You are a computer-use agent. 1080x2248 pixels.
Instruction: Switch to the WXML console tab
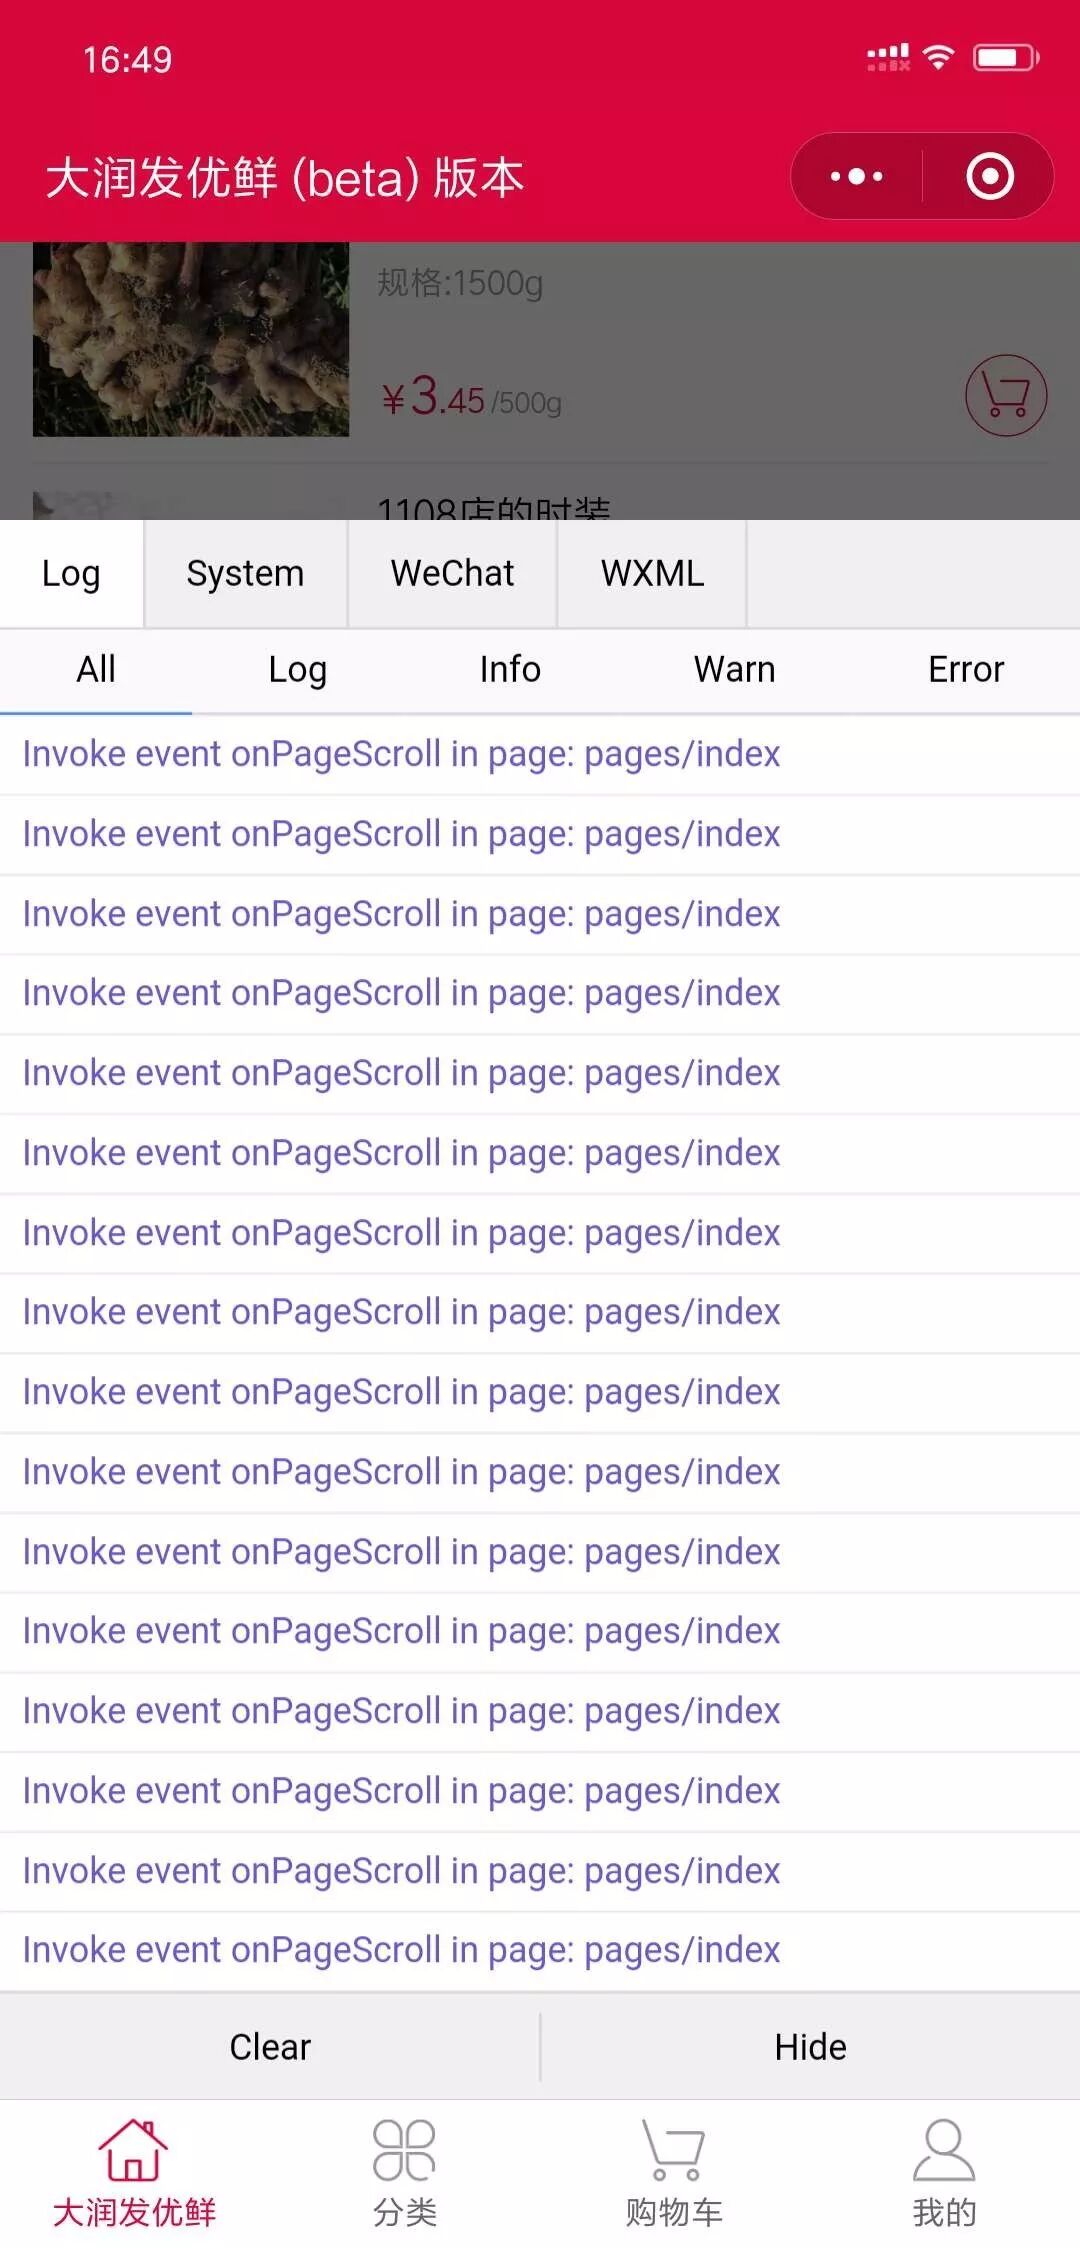(652, 574)
